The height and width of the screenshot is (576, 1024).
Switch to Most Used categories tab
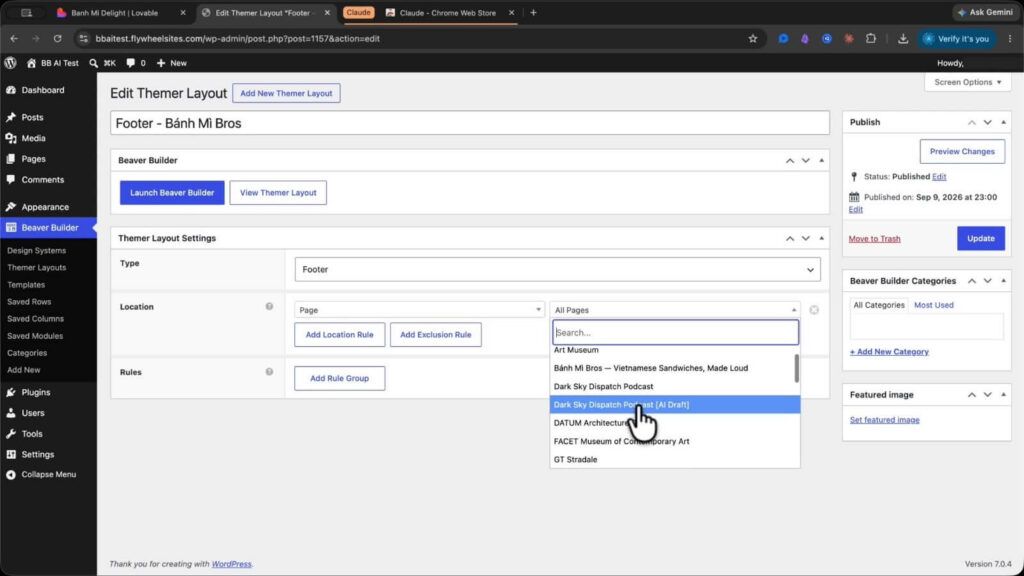[933, 305]
